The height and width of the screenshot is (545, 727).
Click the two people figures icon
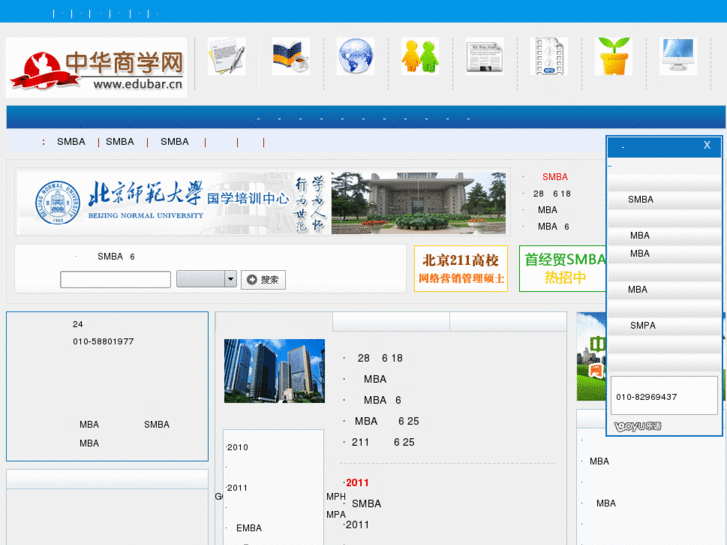tap(420, 57)
